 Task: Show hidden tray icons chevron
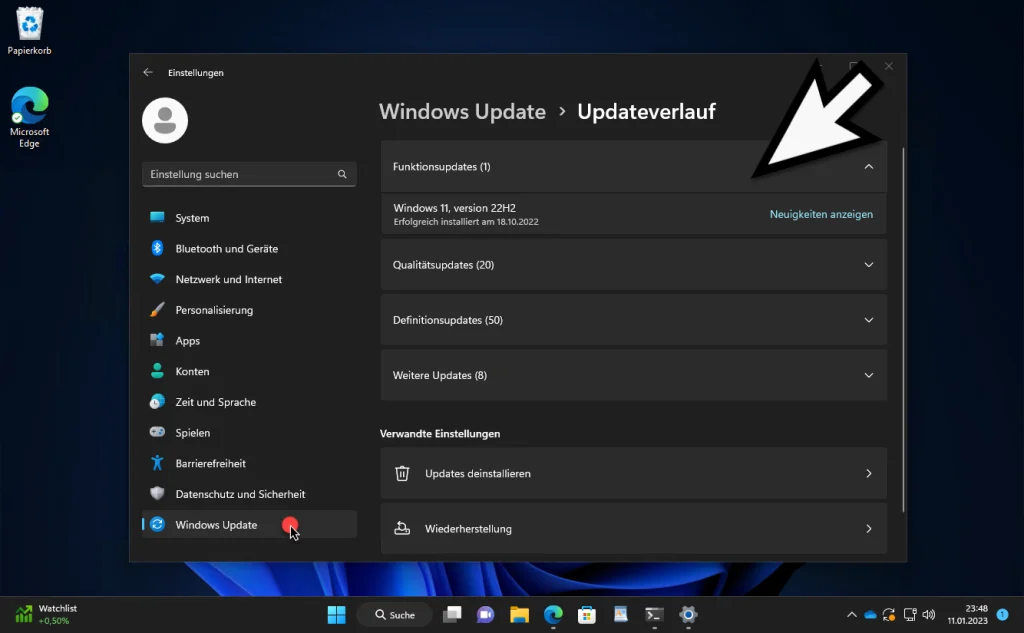(x=852, y=615)
